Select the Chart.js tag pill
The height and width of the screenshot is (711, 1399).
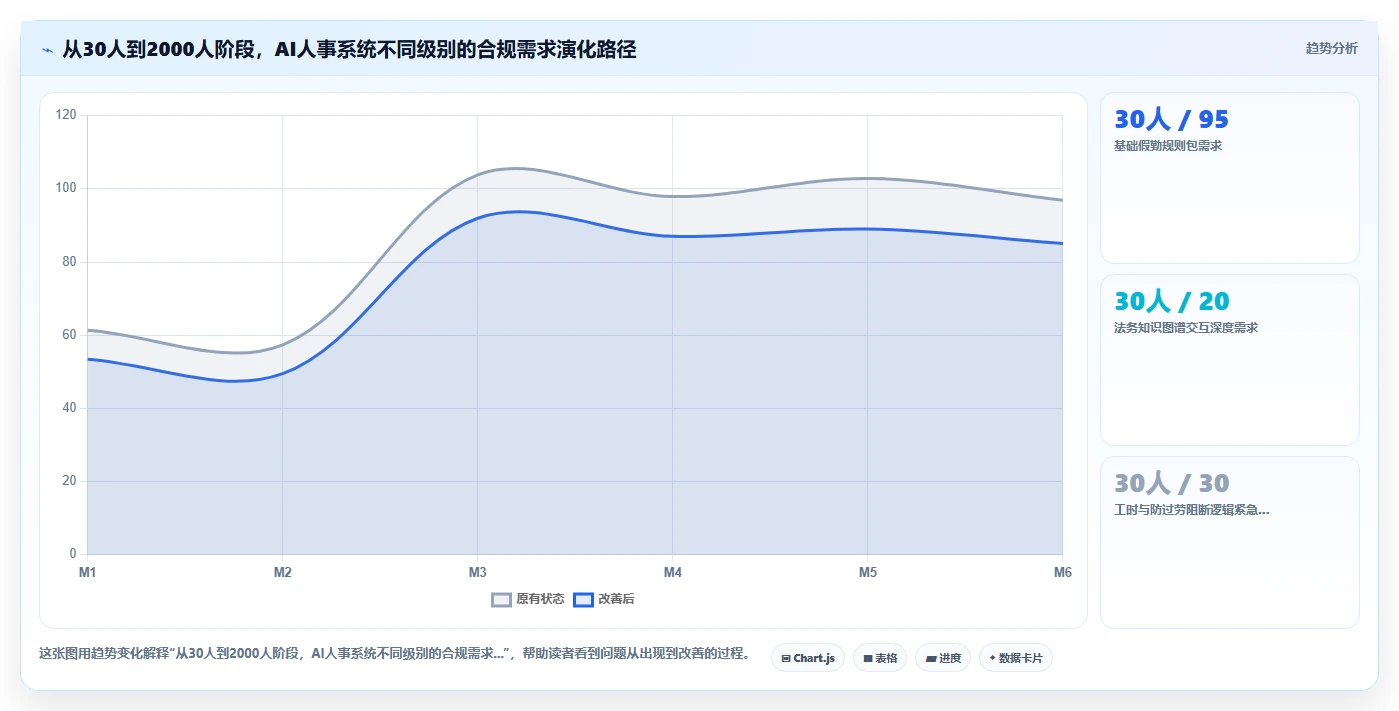[808, 658]
